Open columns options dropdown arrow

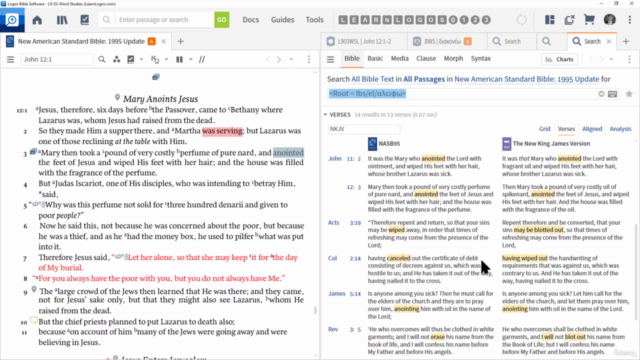[191, 60]
